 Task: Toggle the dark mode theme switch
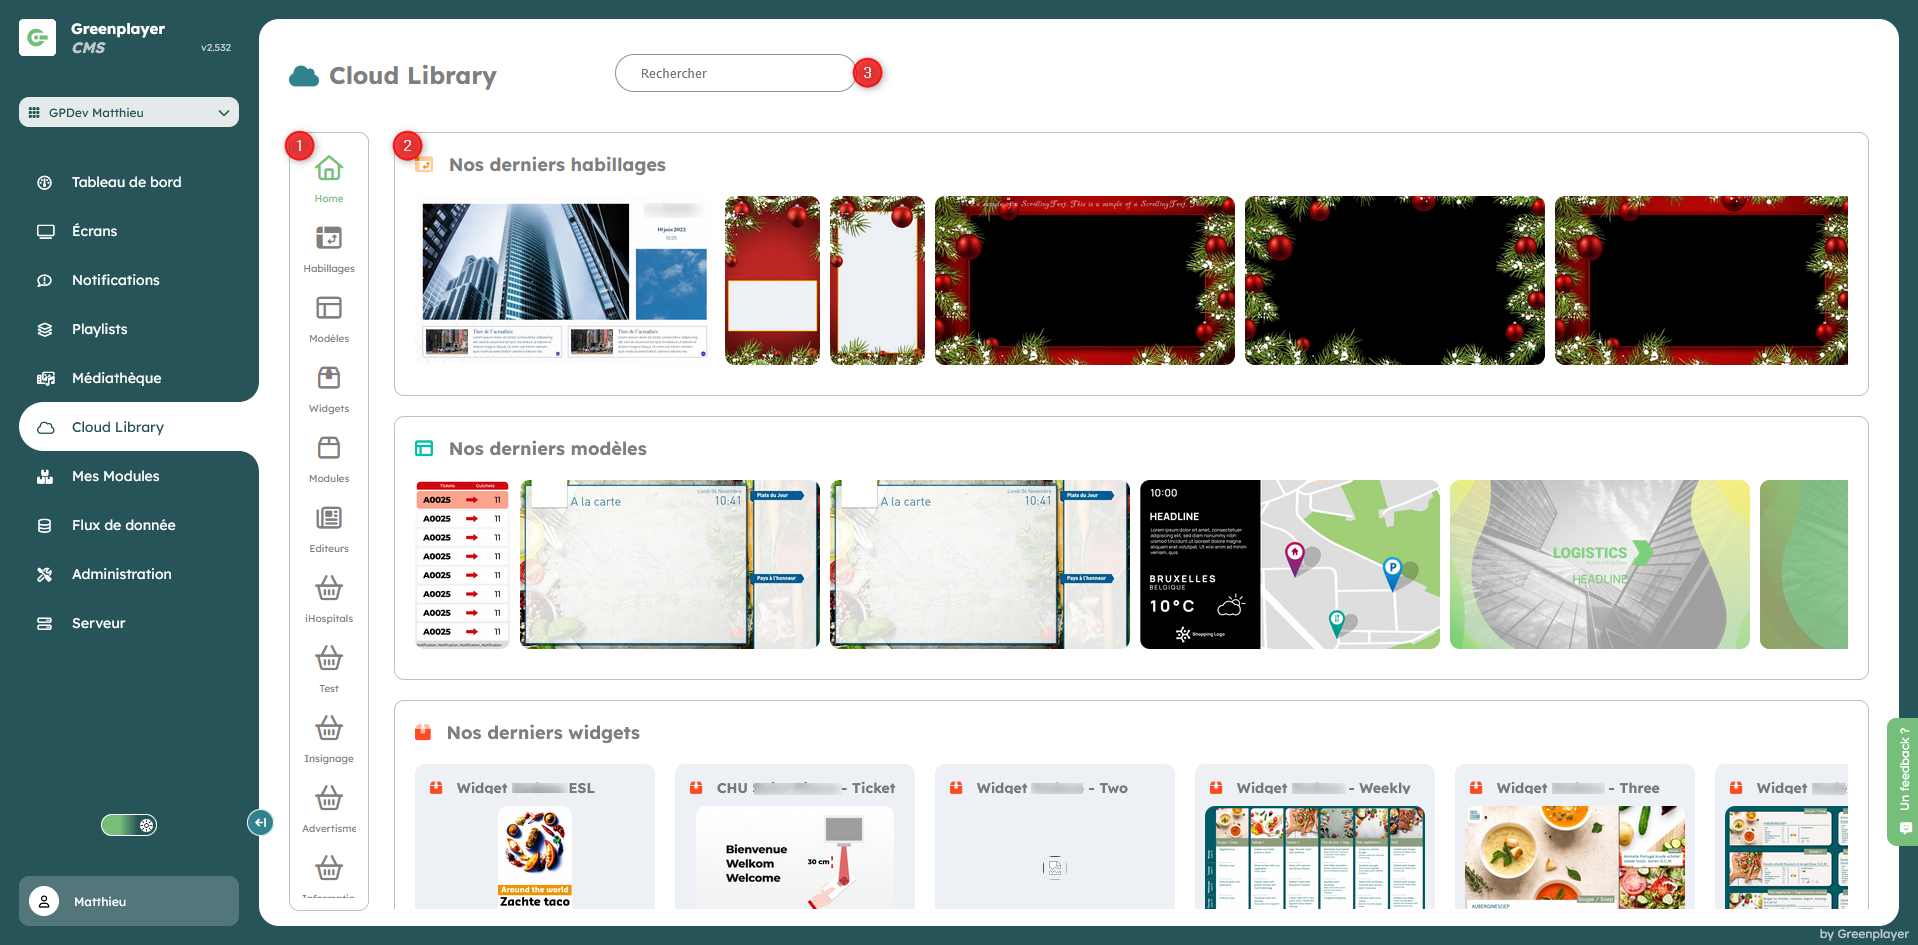coord(129,825)
